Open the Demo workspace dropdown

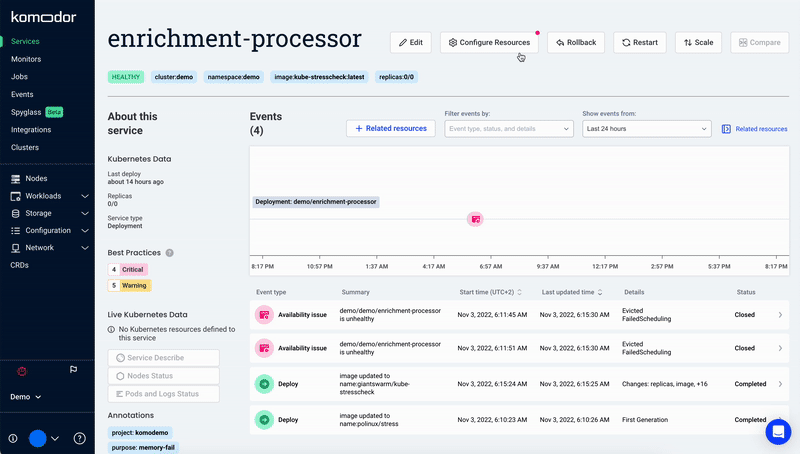(26, 397)
